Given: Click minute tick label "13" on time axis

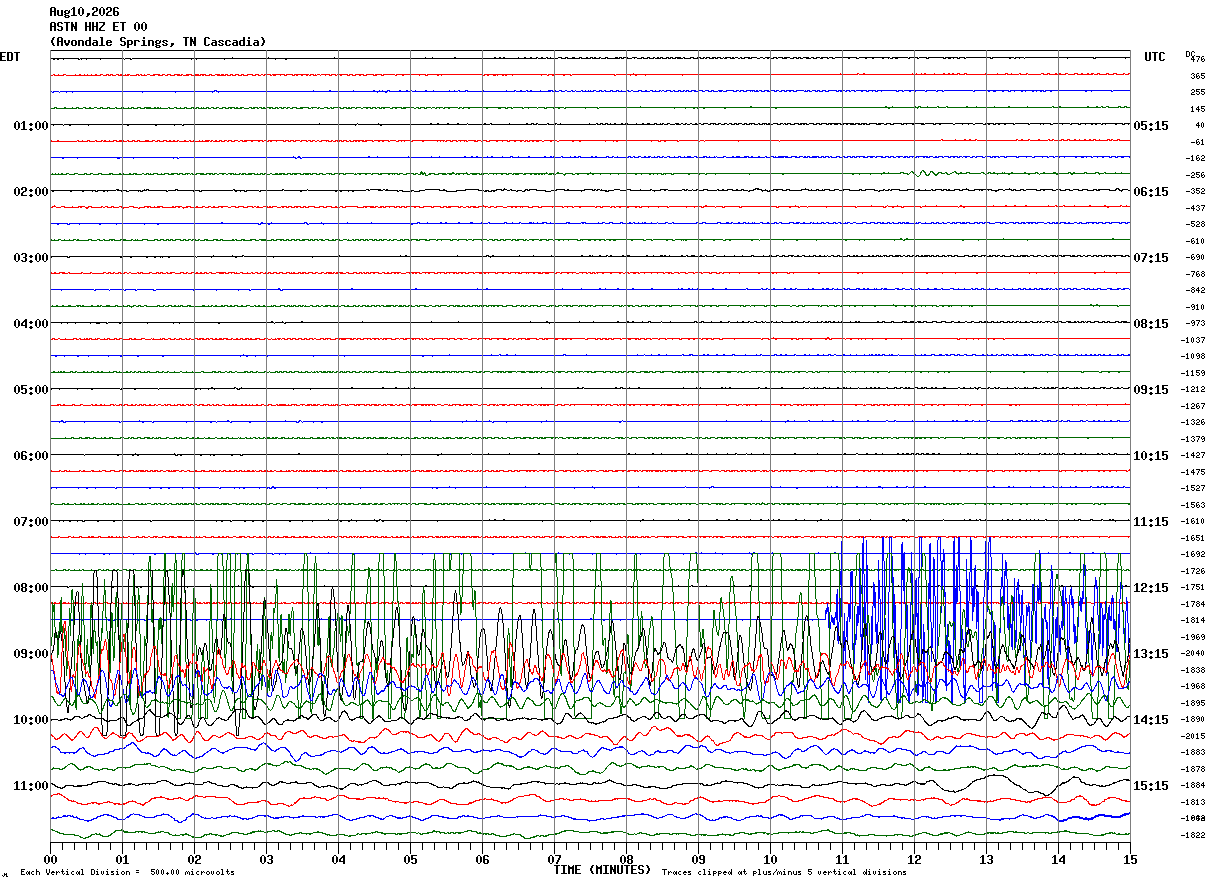Looking at the screenshot, I should [x=986, y=859].
